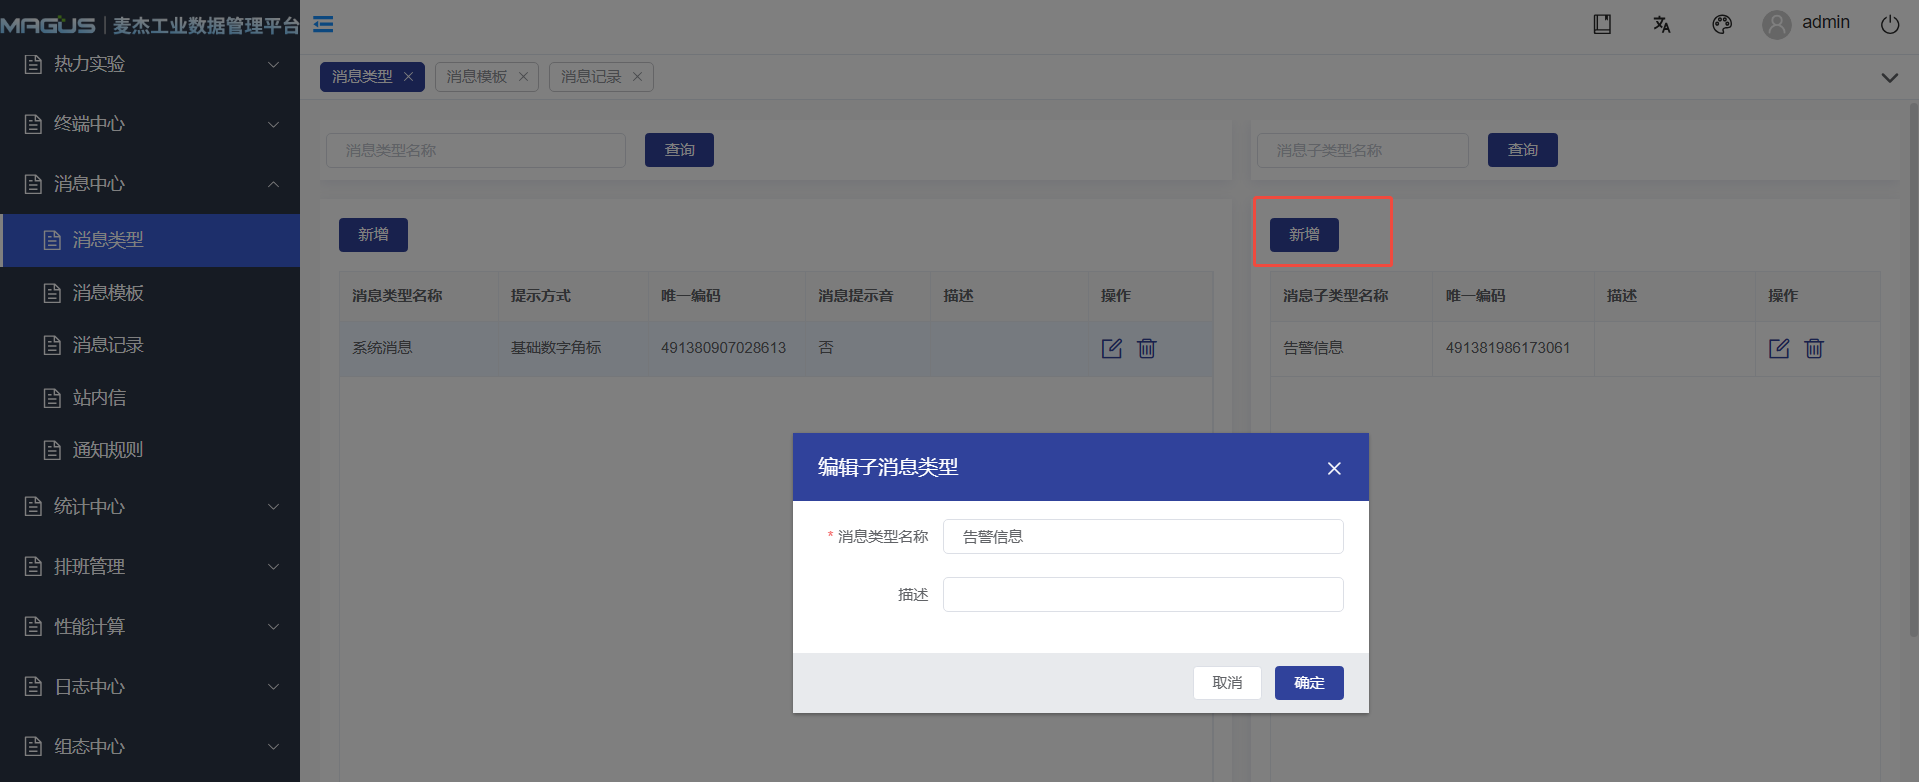
Task: Open 站内信 in the sidebar
Action: point(99,398)
